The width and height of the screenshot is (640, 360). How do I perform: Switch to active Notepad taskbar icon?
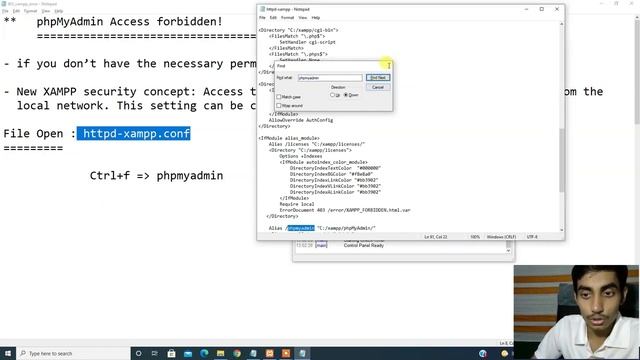(x=302, y=353)
